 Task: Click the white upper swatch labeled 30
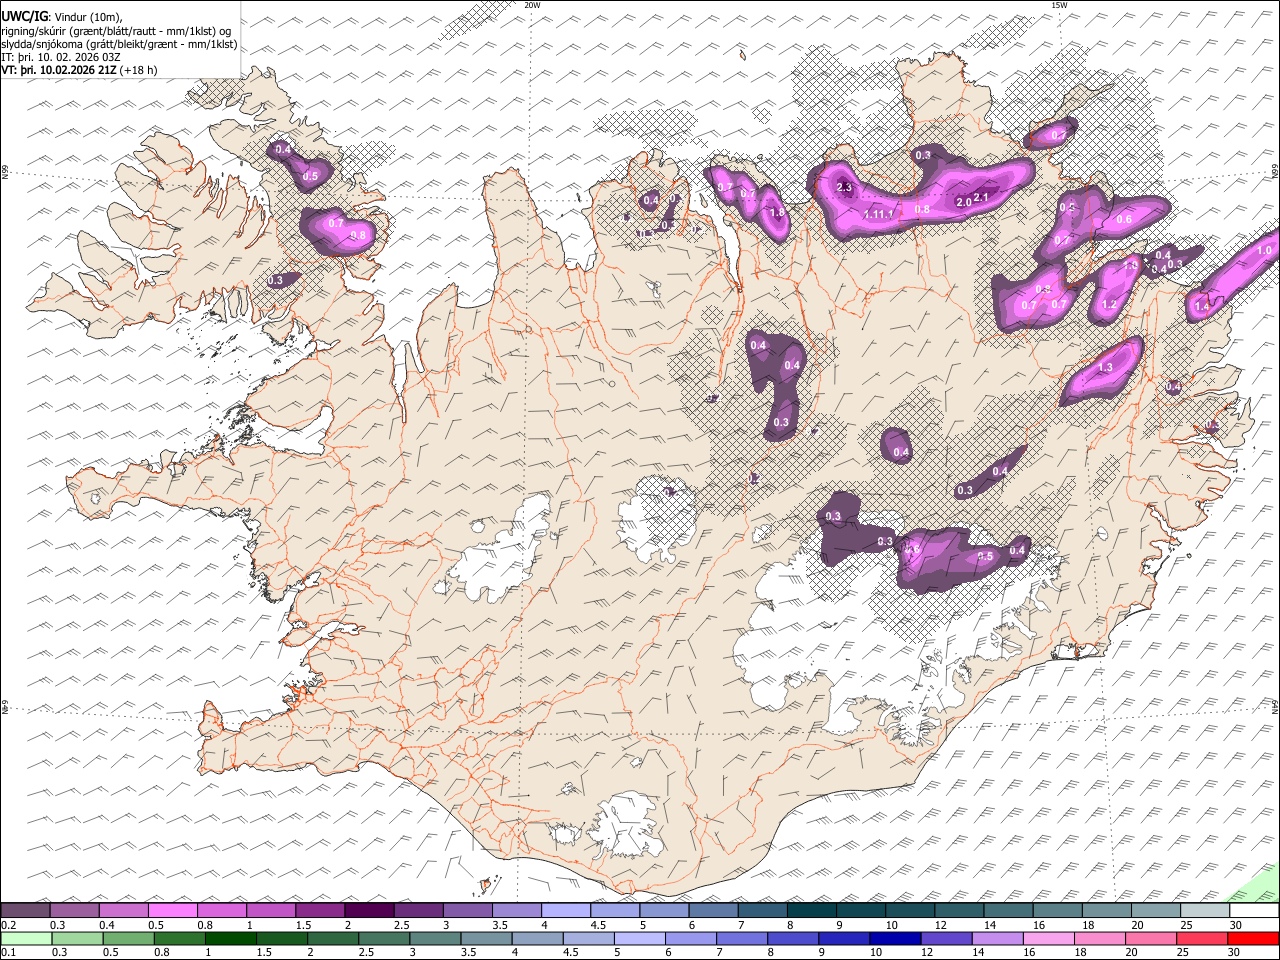coord(1254,910)
